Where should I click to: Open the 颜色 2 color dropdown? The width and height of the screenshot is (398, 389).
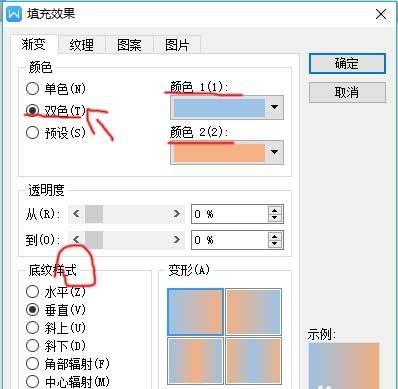(x=274, y=152)
